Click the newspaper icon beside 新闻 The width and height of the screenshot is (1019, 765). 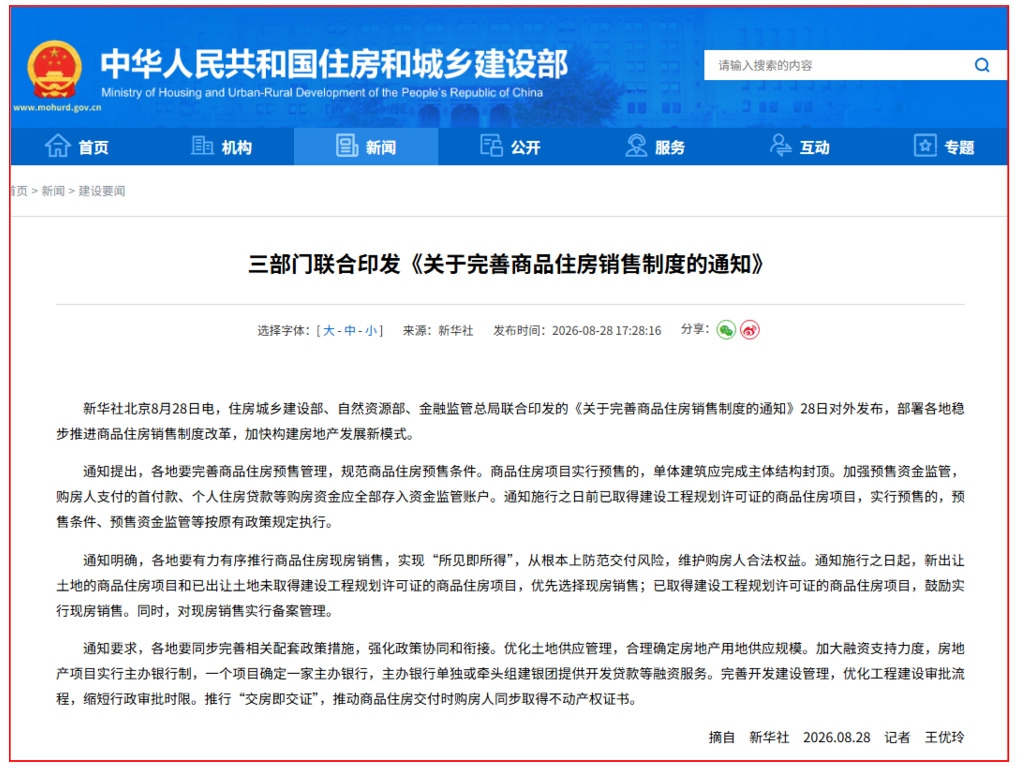coord(346,145)
